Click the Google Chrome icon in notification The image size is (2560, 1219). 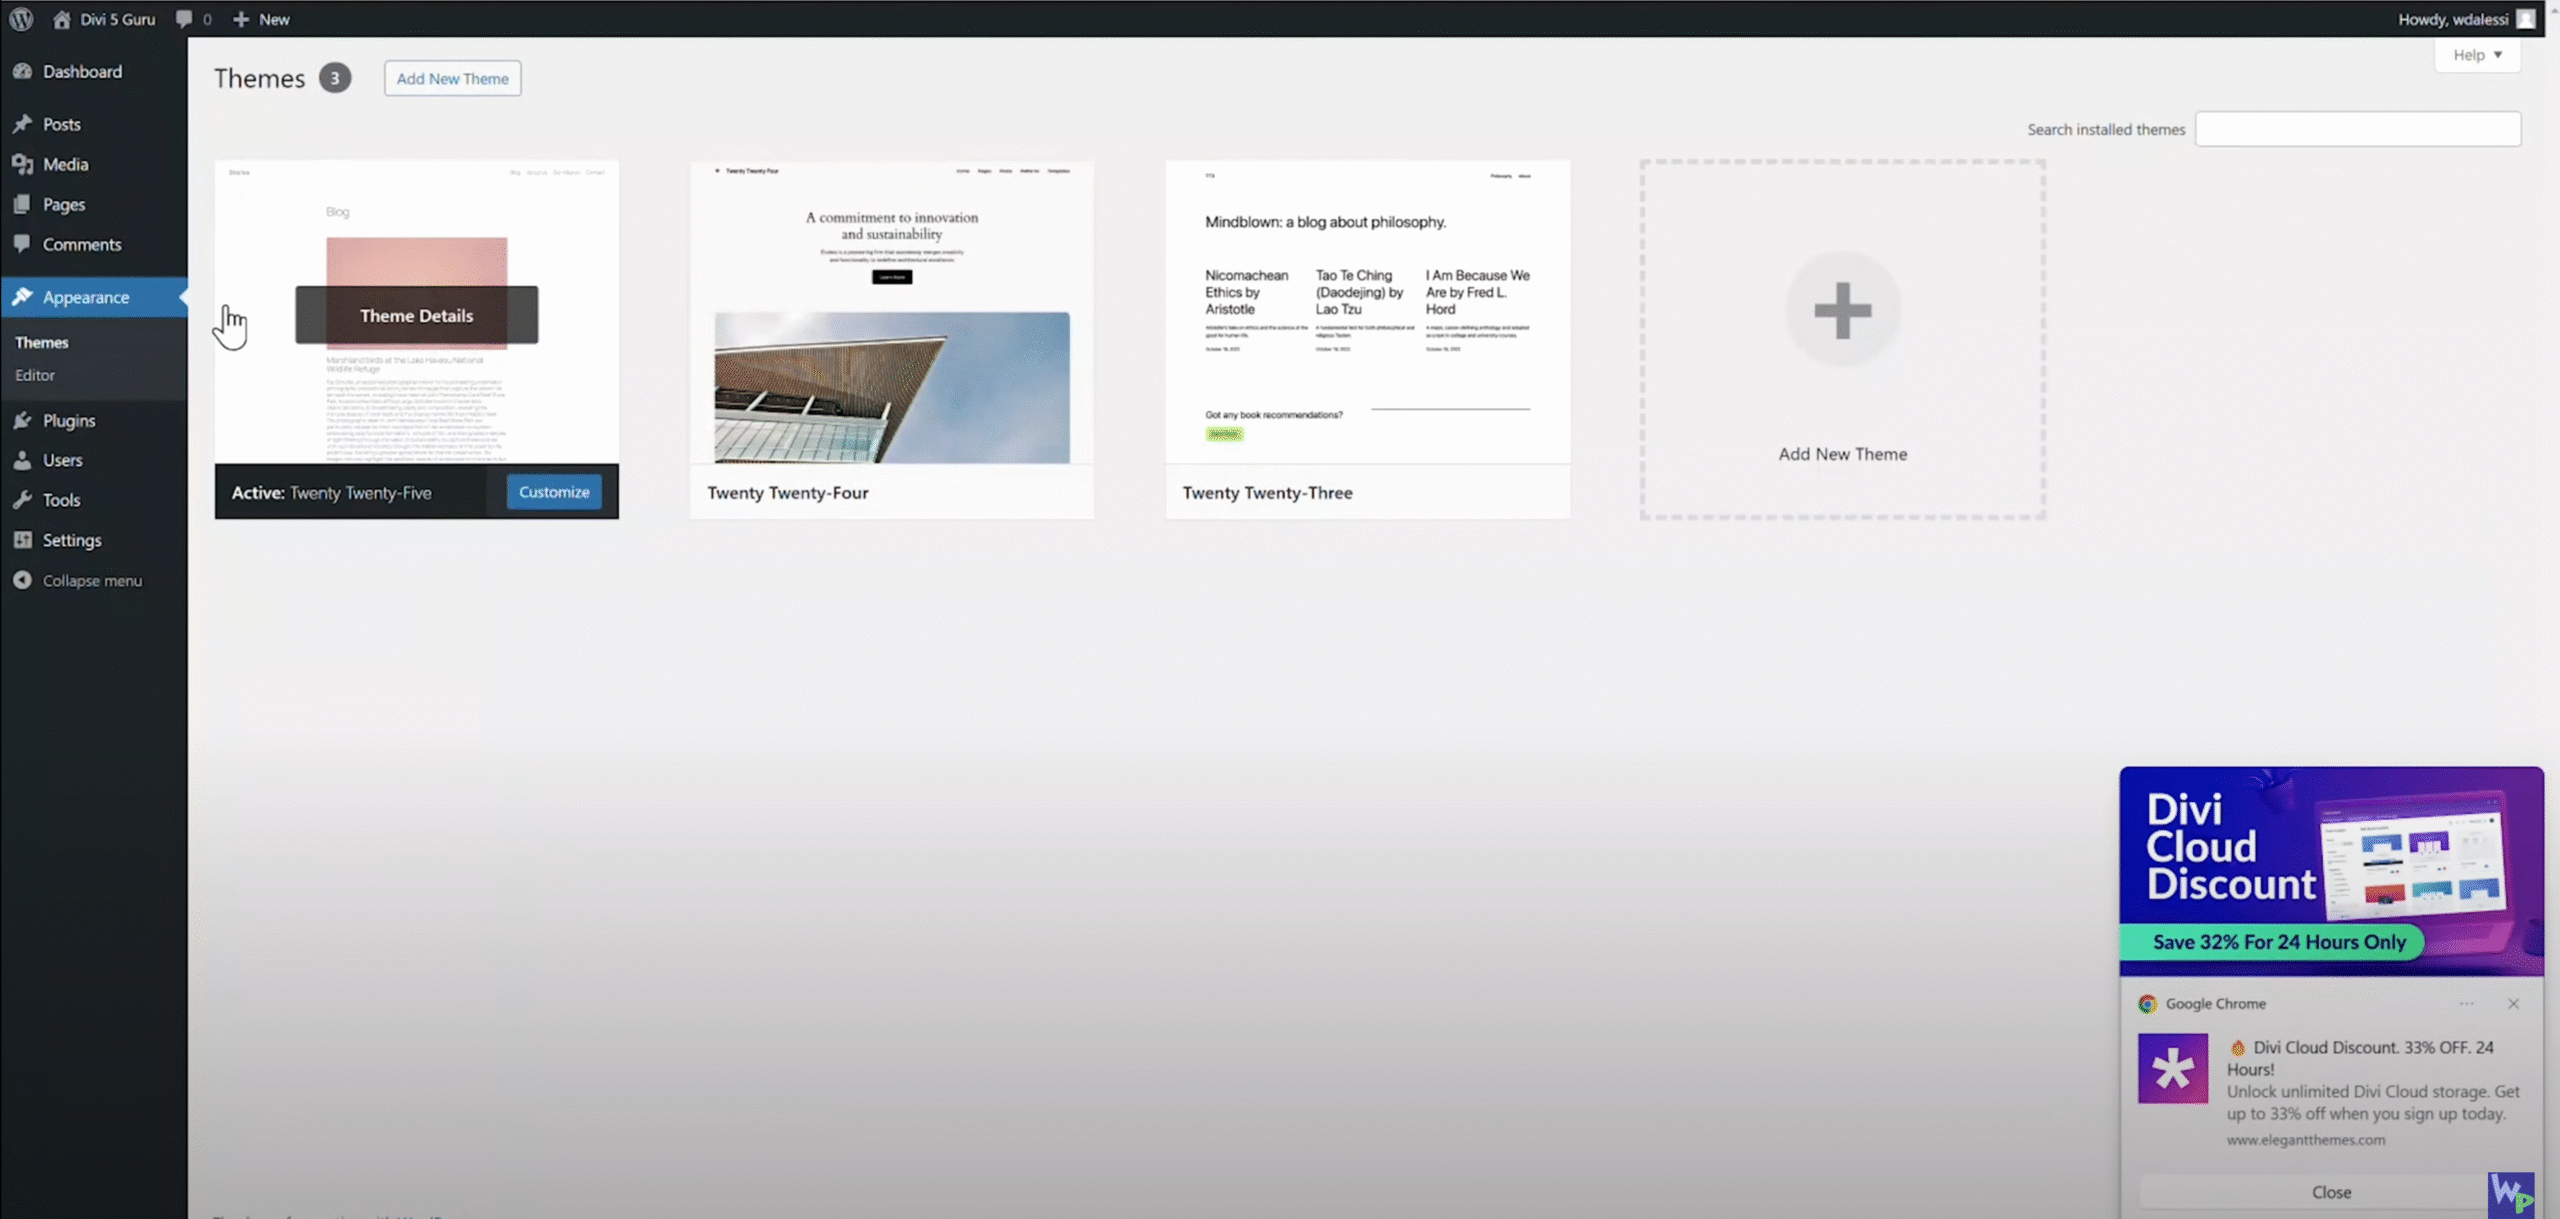click(x=2147, y=1004)
